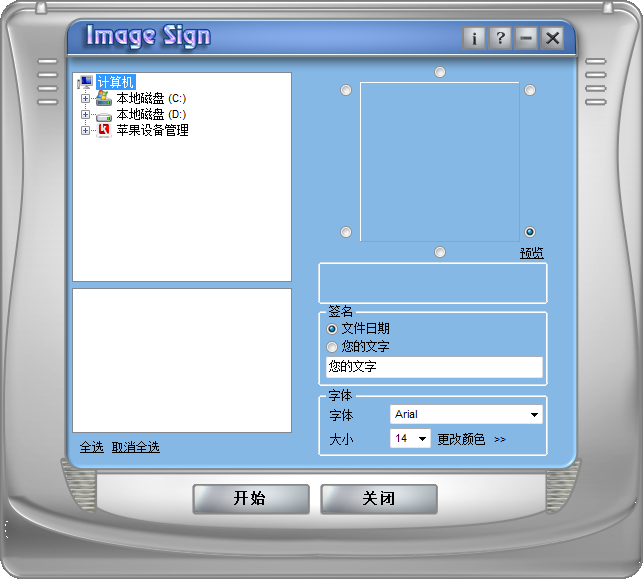Click the 关闭 close button

pyautogui.click(x=379, y=499)
